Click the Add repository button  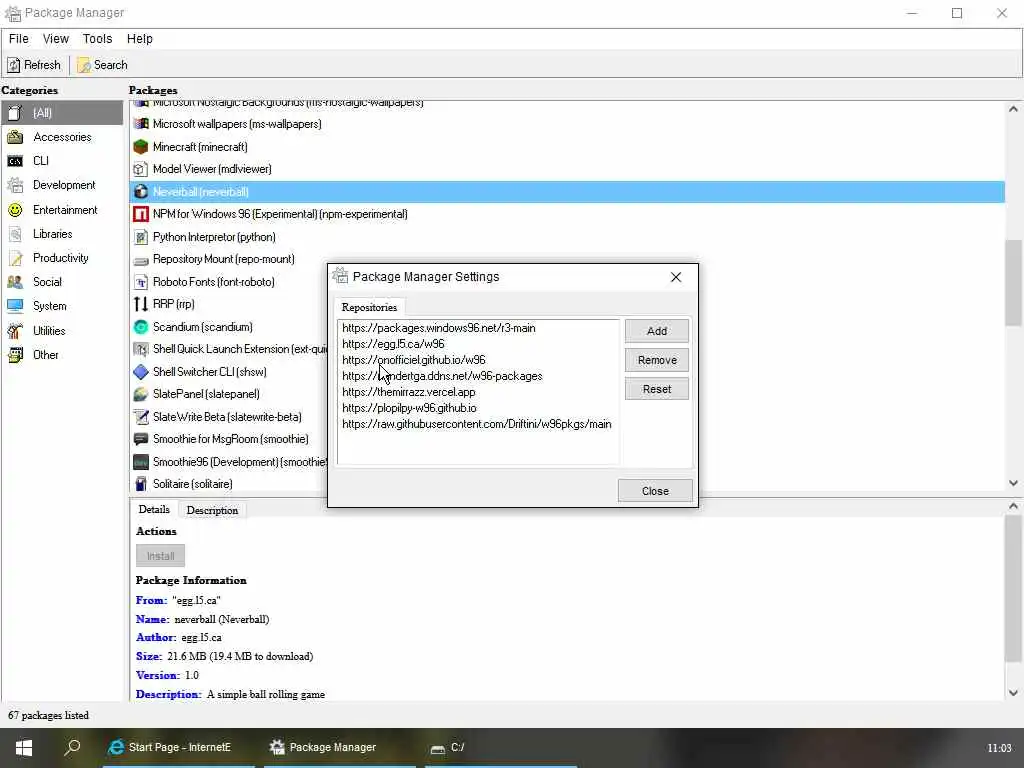tap(656, 331)
